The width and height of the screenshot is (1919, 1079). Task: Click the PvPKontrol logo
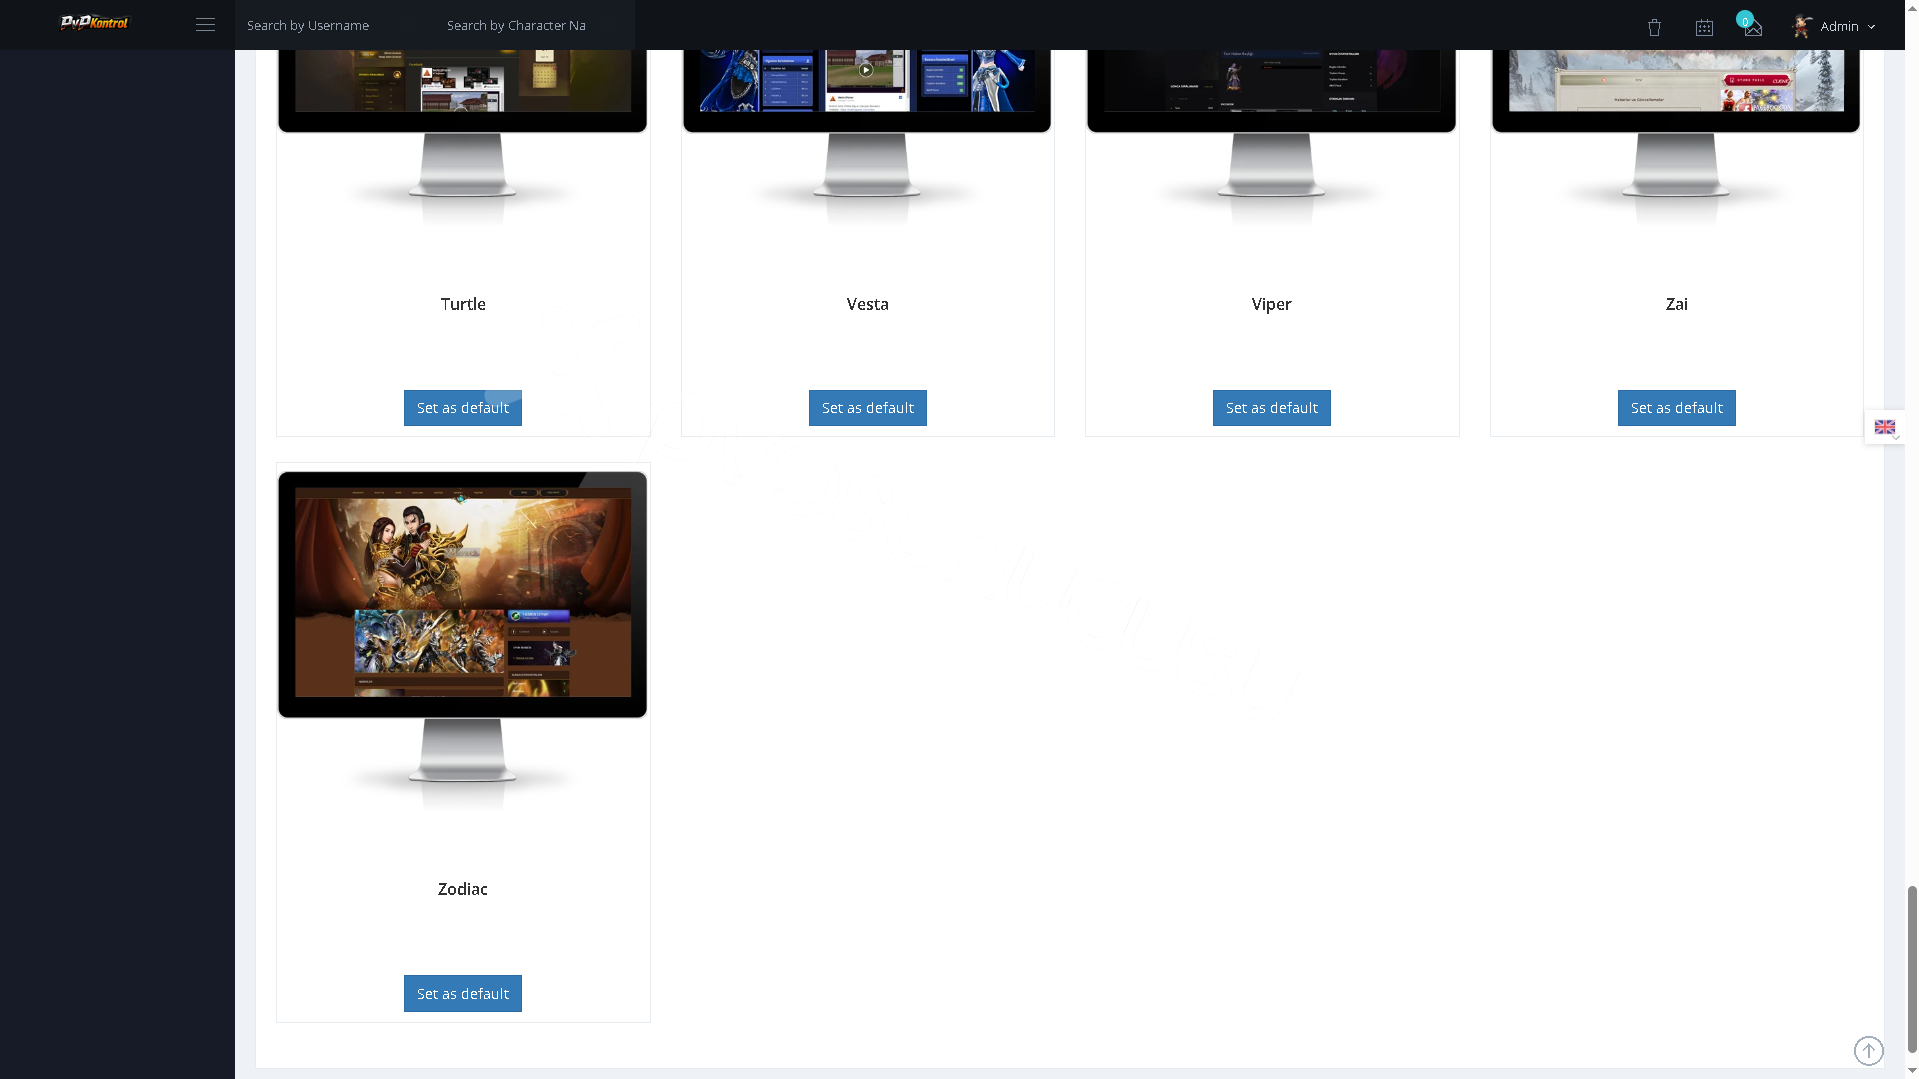click(94, 23)
